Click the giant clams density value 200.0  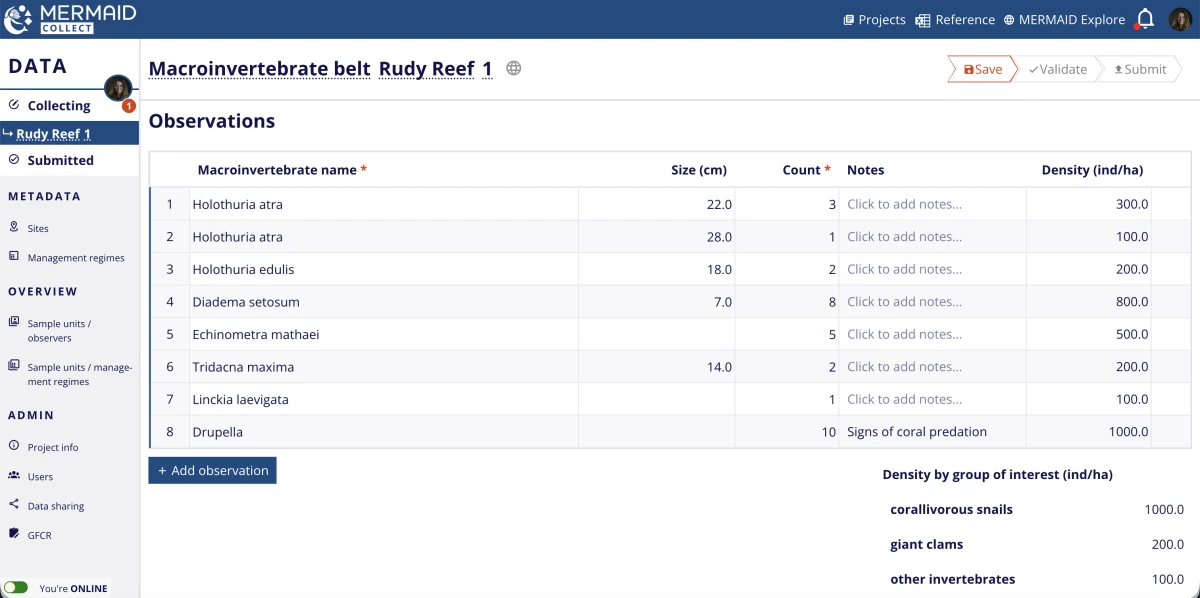point(1167,545)
